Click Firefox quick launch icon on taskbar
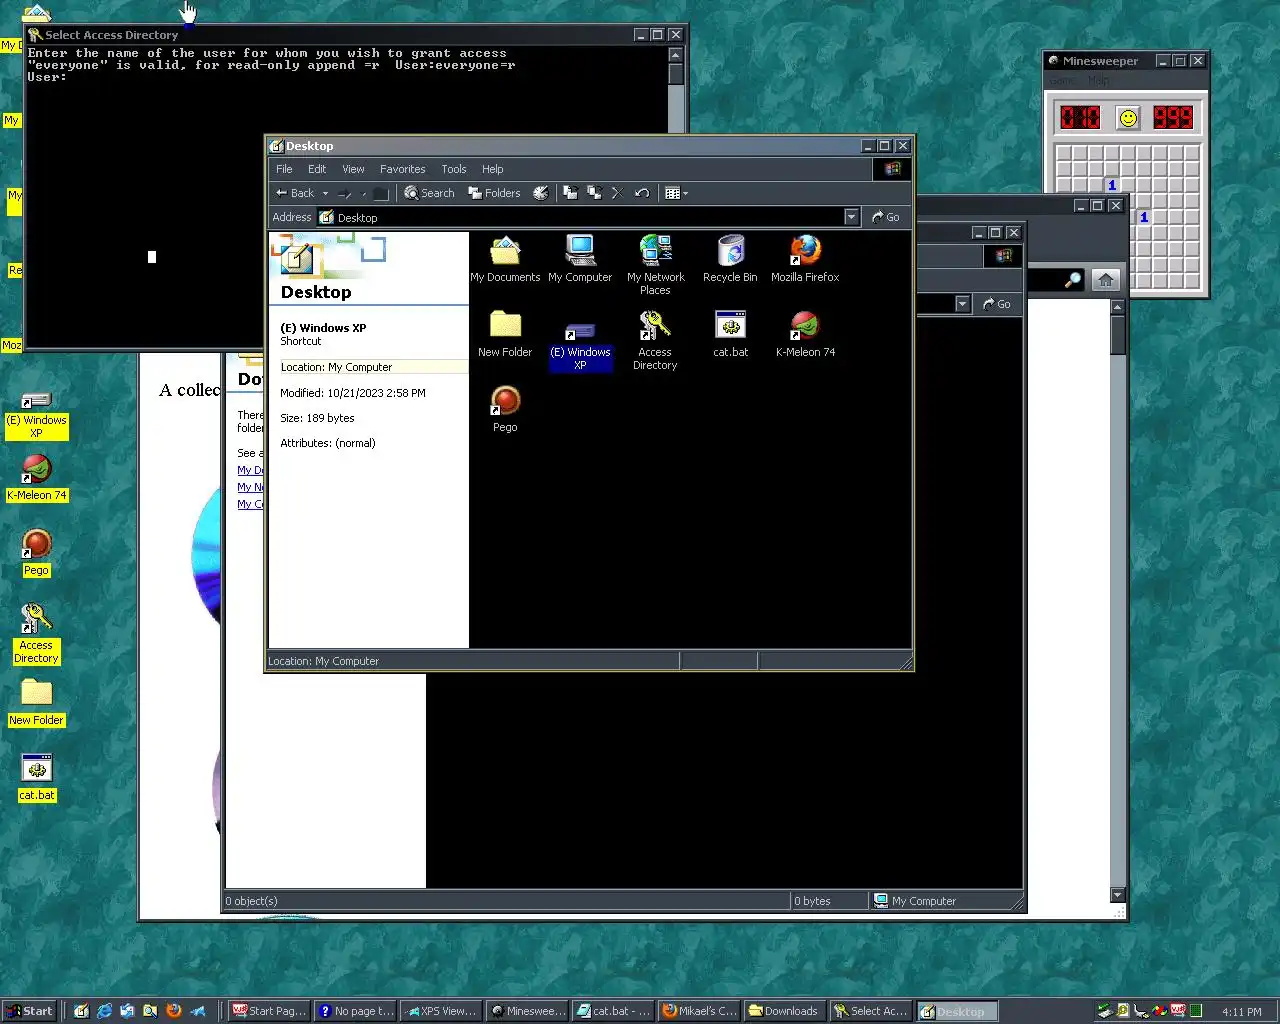 click(173, 1011)
